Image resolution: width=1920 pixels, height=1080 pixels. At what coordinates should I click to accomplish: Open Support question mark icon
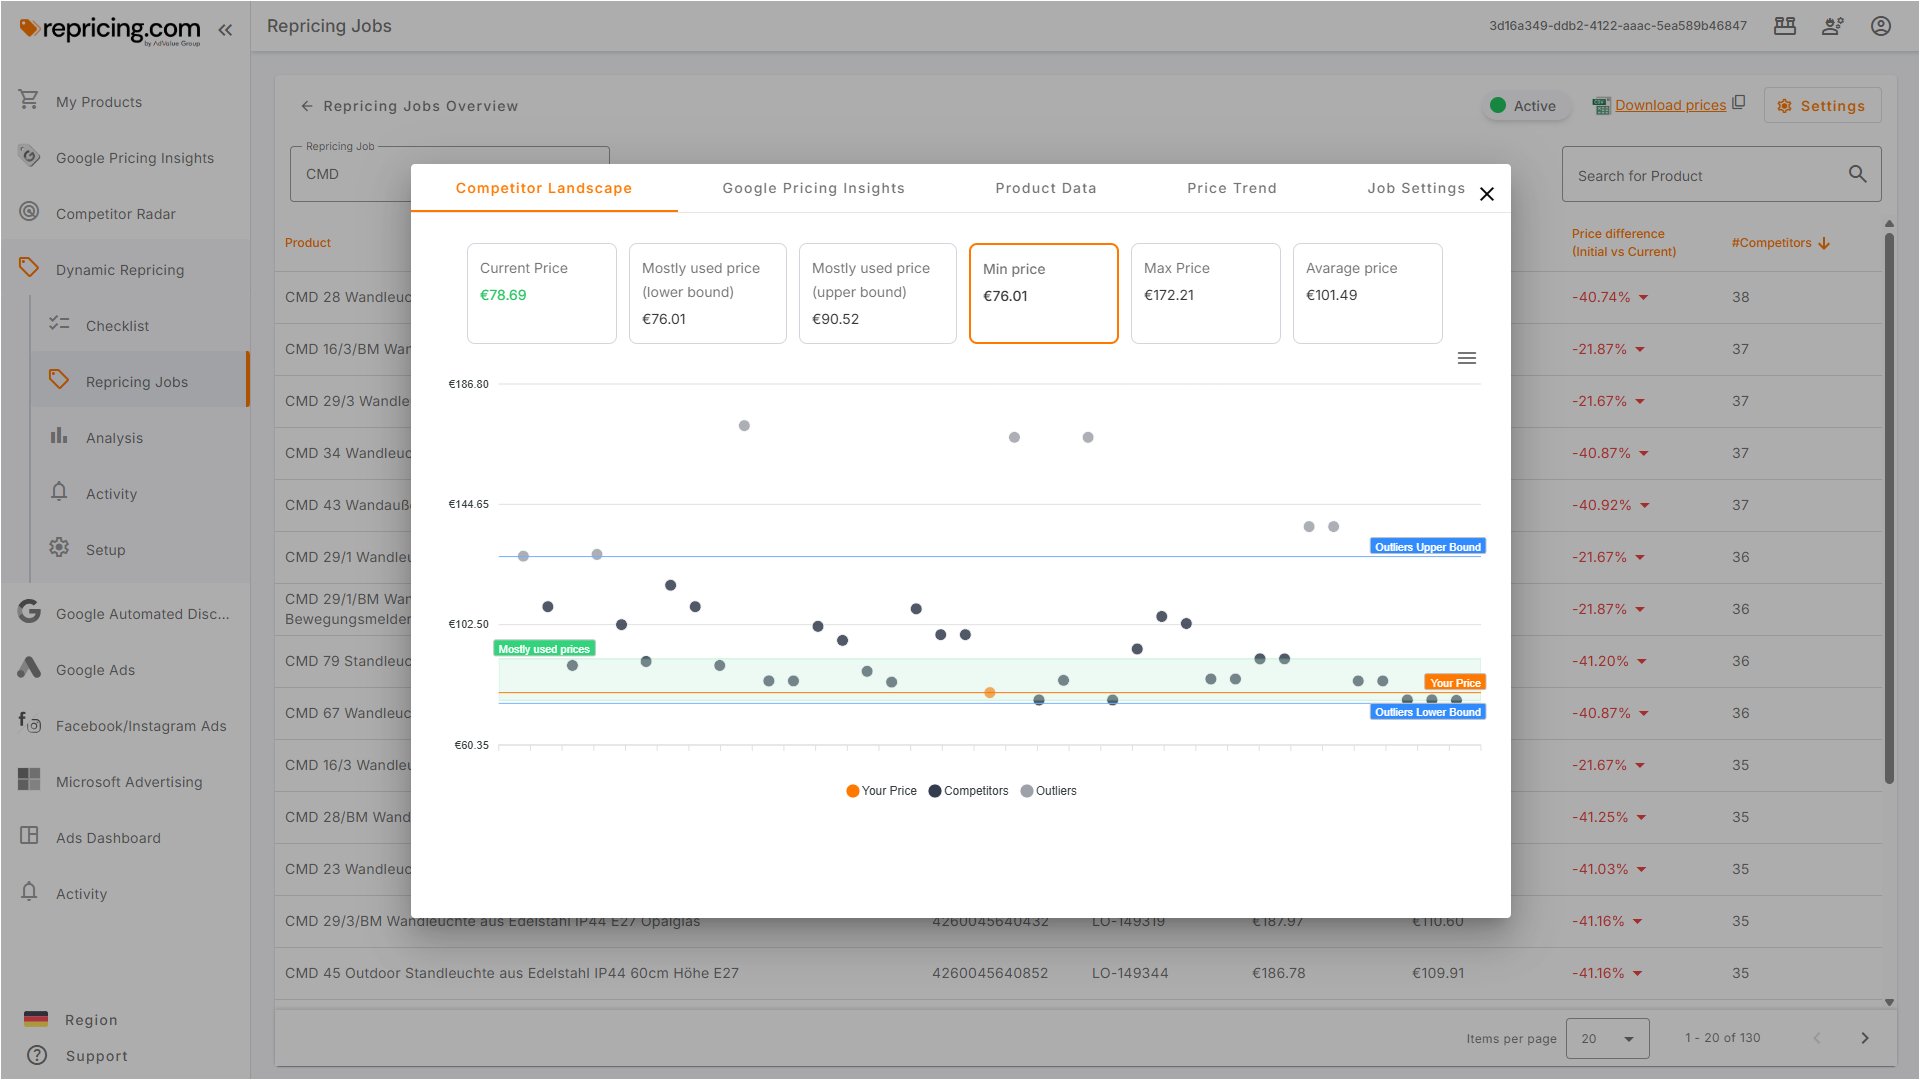pyautogui.click(x=37, y=1055)
